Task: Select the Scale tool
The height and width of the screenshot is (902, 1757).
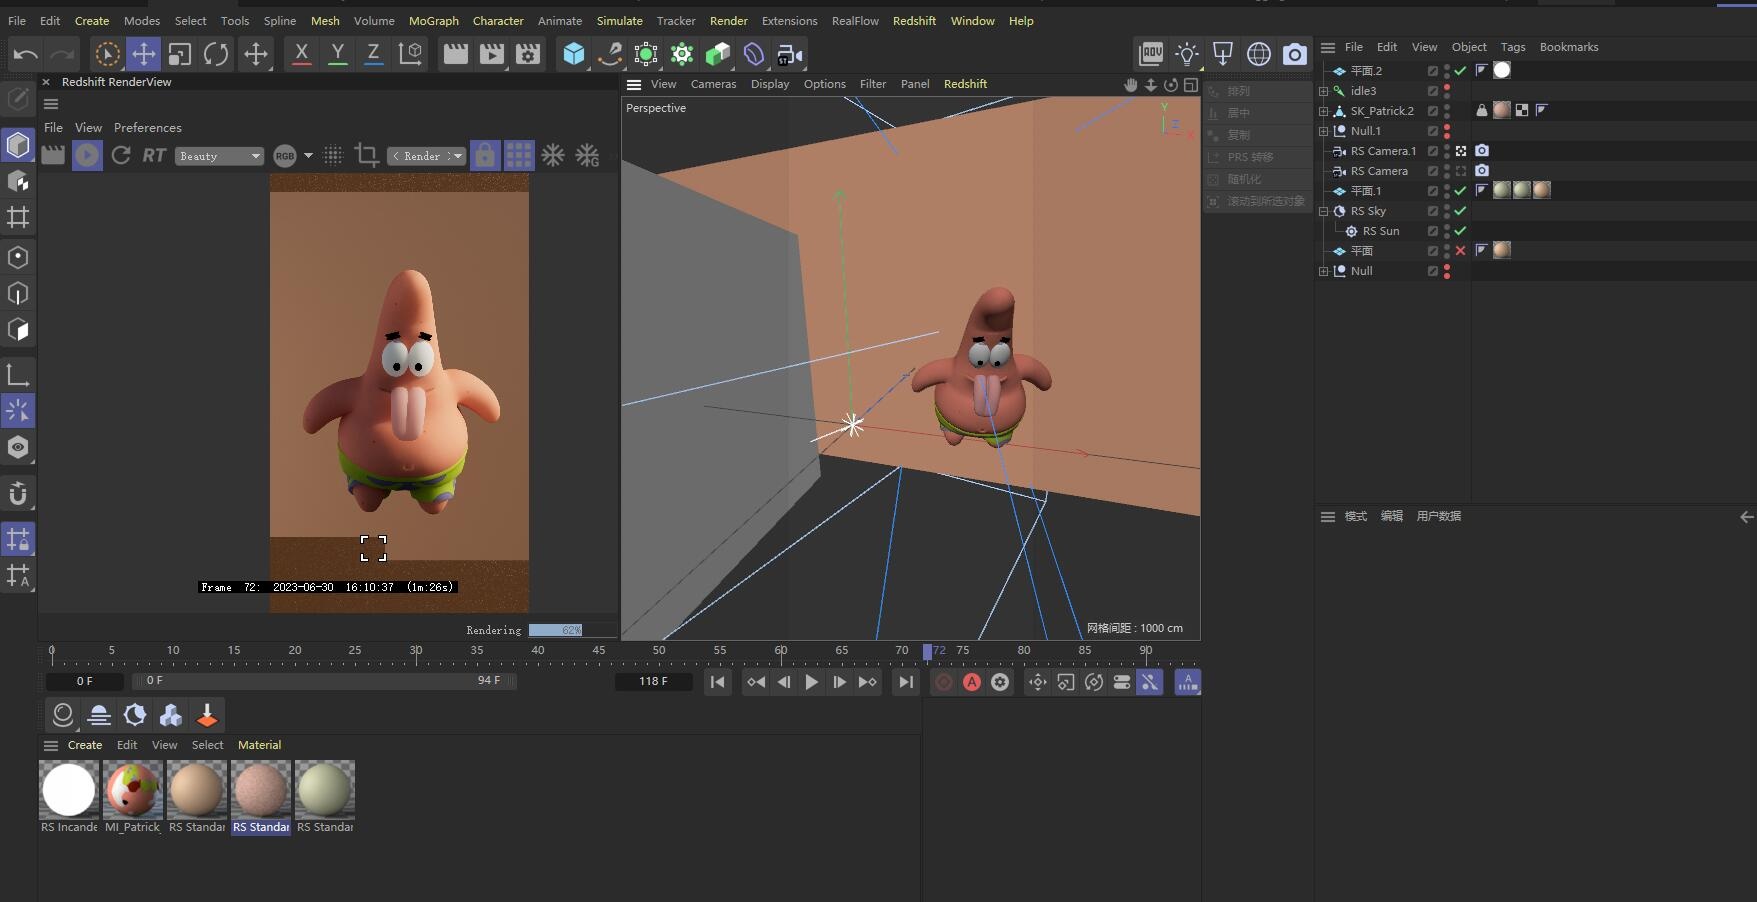Action: pyautogui.click(x=180, y=54)
